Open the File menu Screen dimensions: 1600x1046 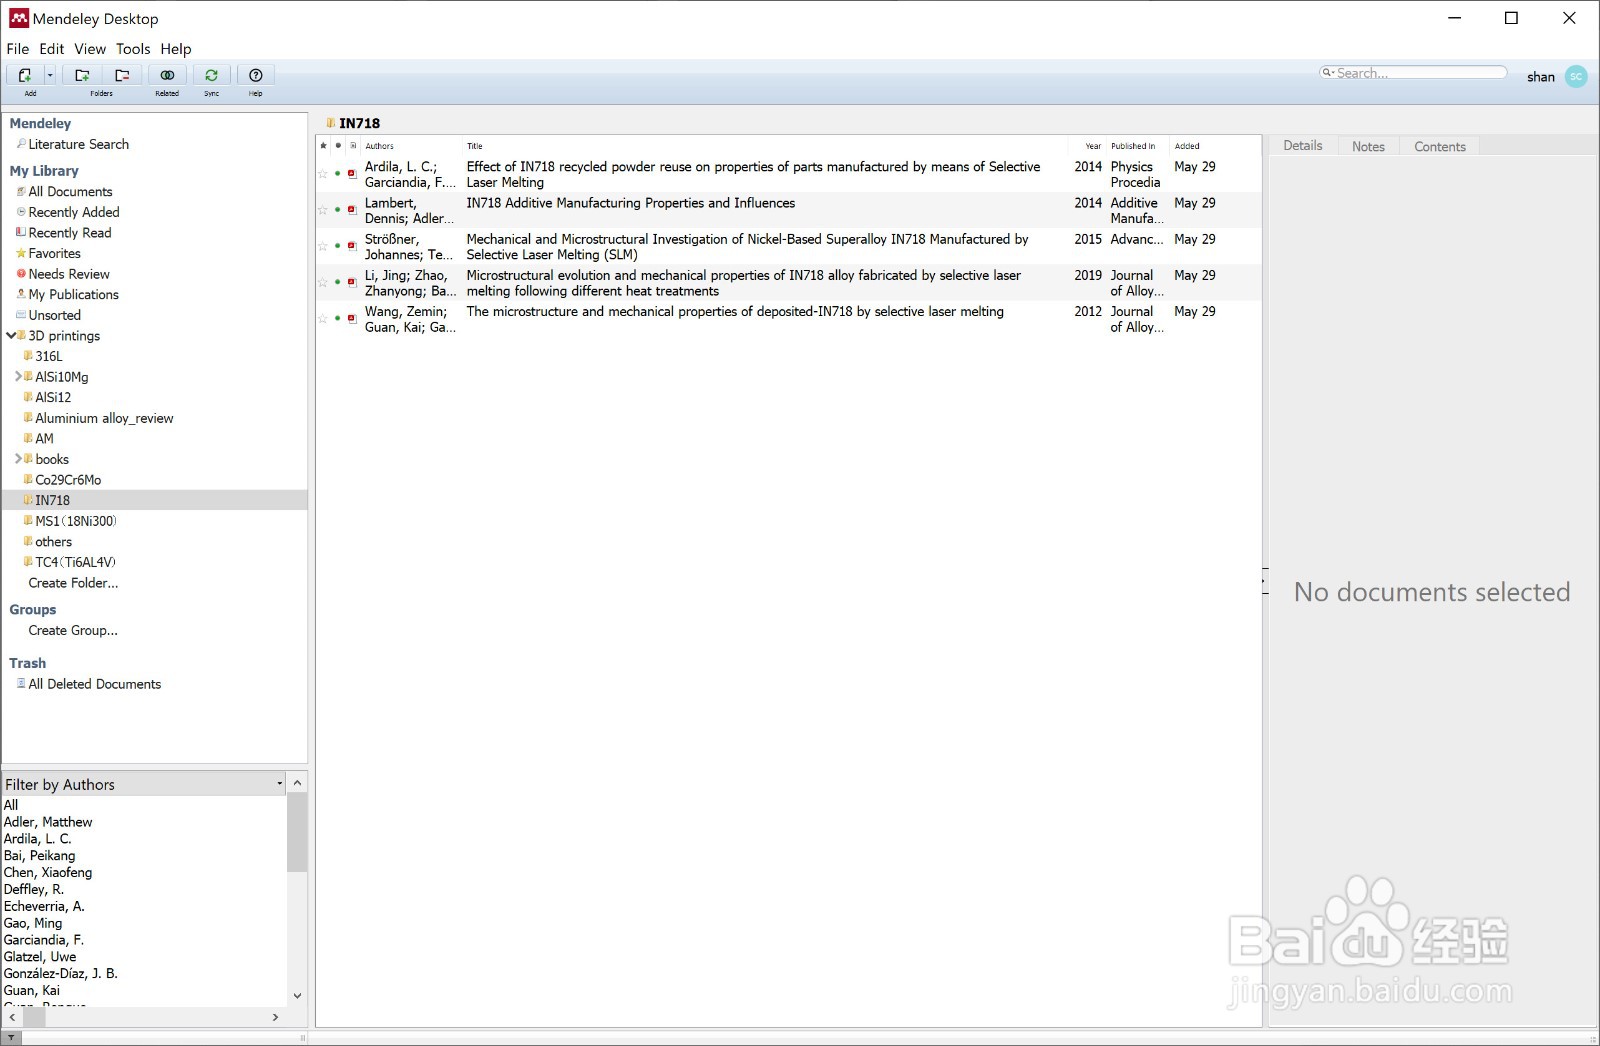[18, 49]
